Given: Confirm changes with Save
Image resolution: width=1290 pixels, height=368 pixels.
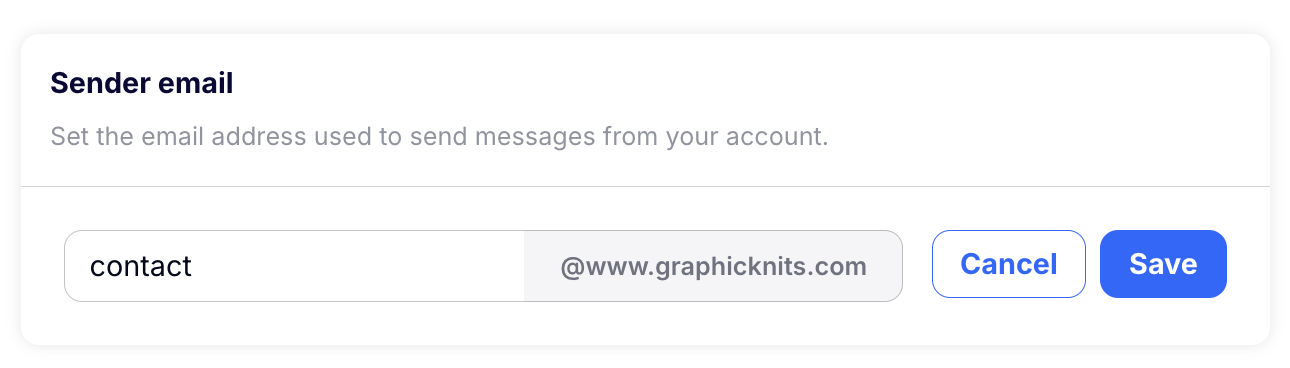Looking at the screenshot, I should [1163, 264].
